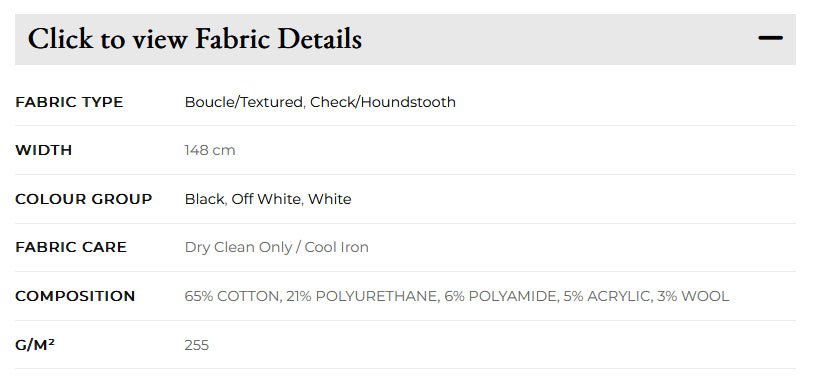
Task: Click the 6% POLYAMIDE composition text
Action: pyautogui.click(x=501, y=296)
